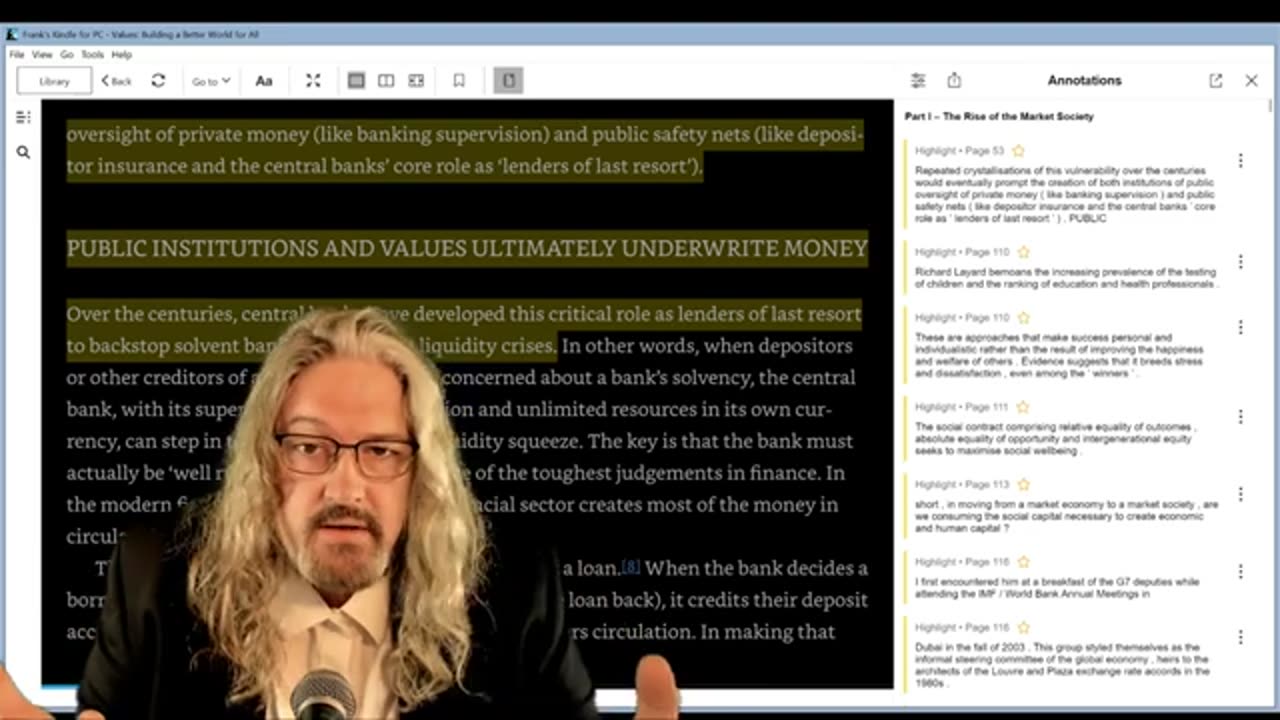
Task: Star the 'These are approaches' highlight
Action: [x=1024, y=318]
